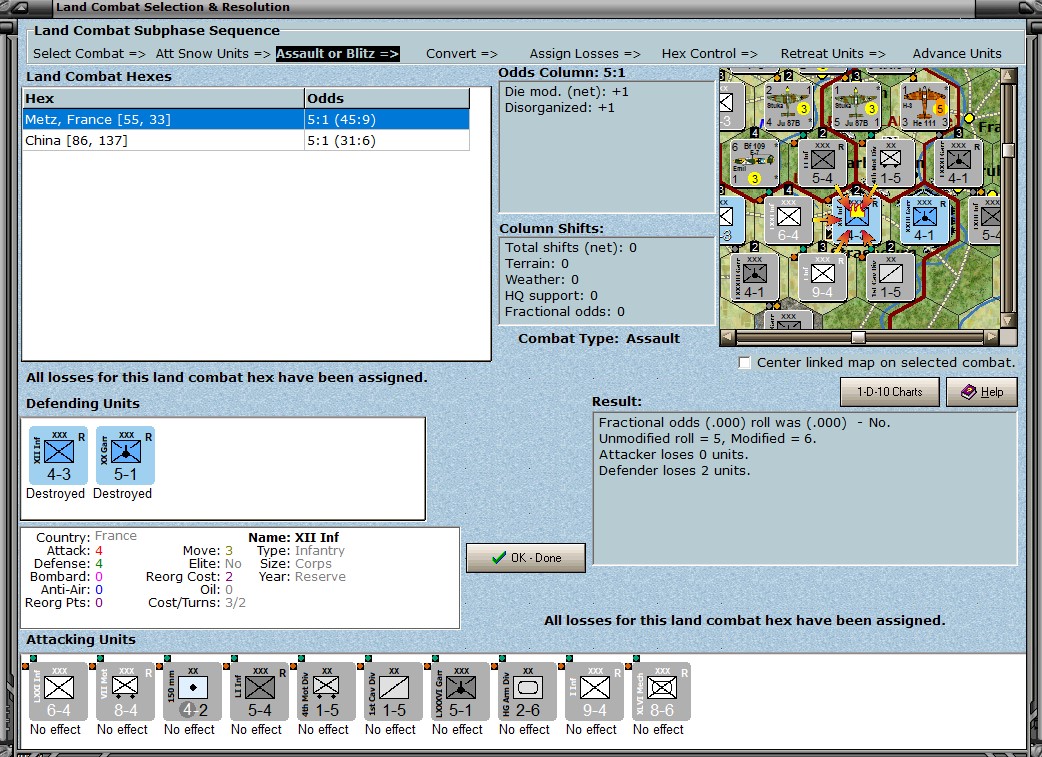Click the 'Unmodified roll = 5, Modified = 6.' line
This screenshot has width=1042, height=757.
pos(708,439)
